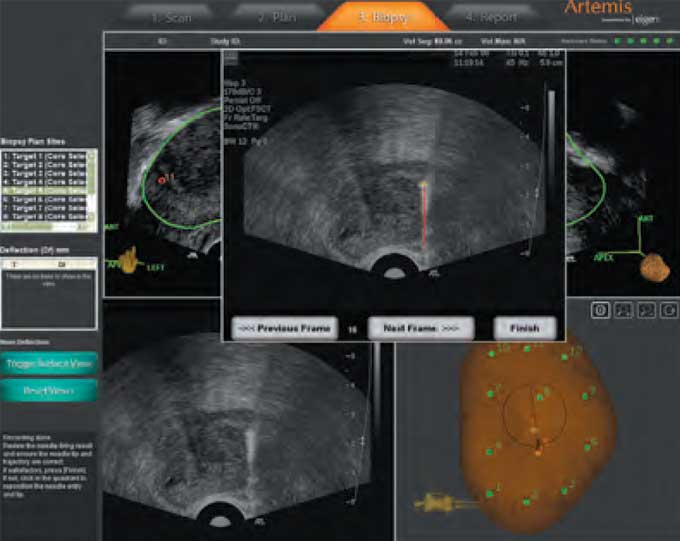Image resolution: width=680 pixels, height=541 pixels.
Task: Open the 2. Plan tab
Action: click(x=278, y=18)
